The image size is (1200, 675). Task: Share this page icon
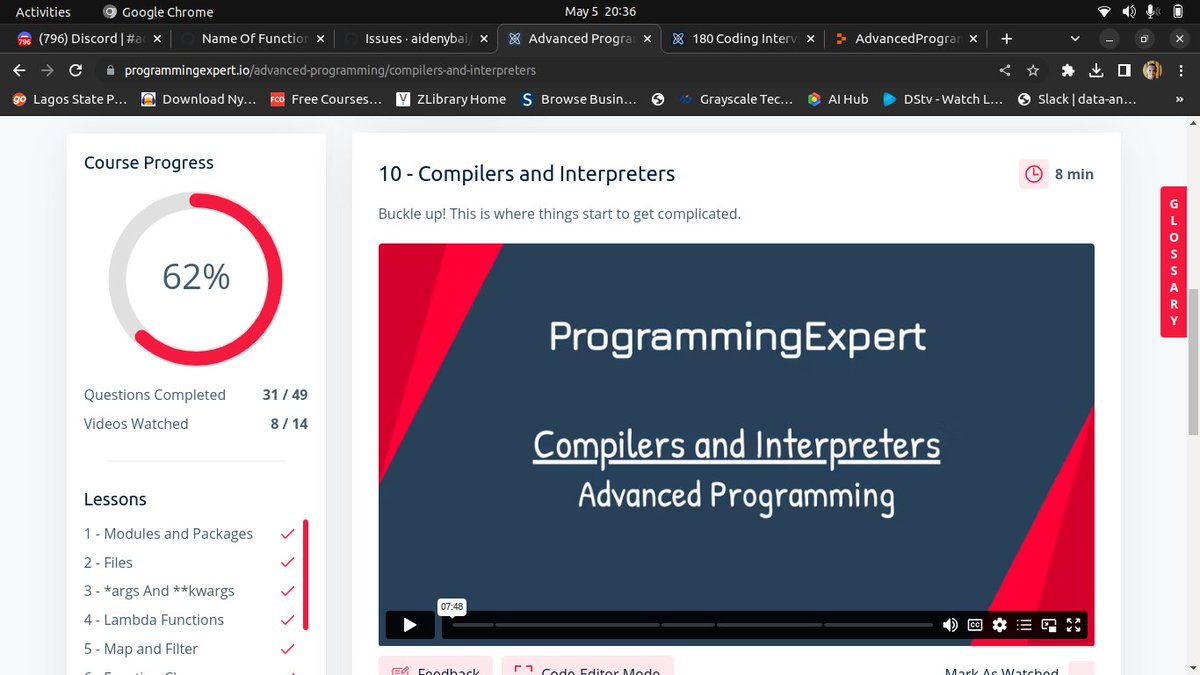1005,71
